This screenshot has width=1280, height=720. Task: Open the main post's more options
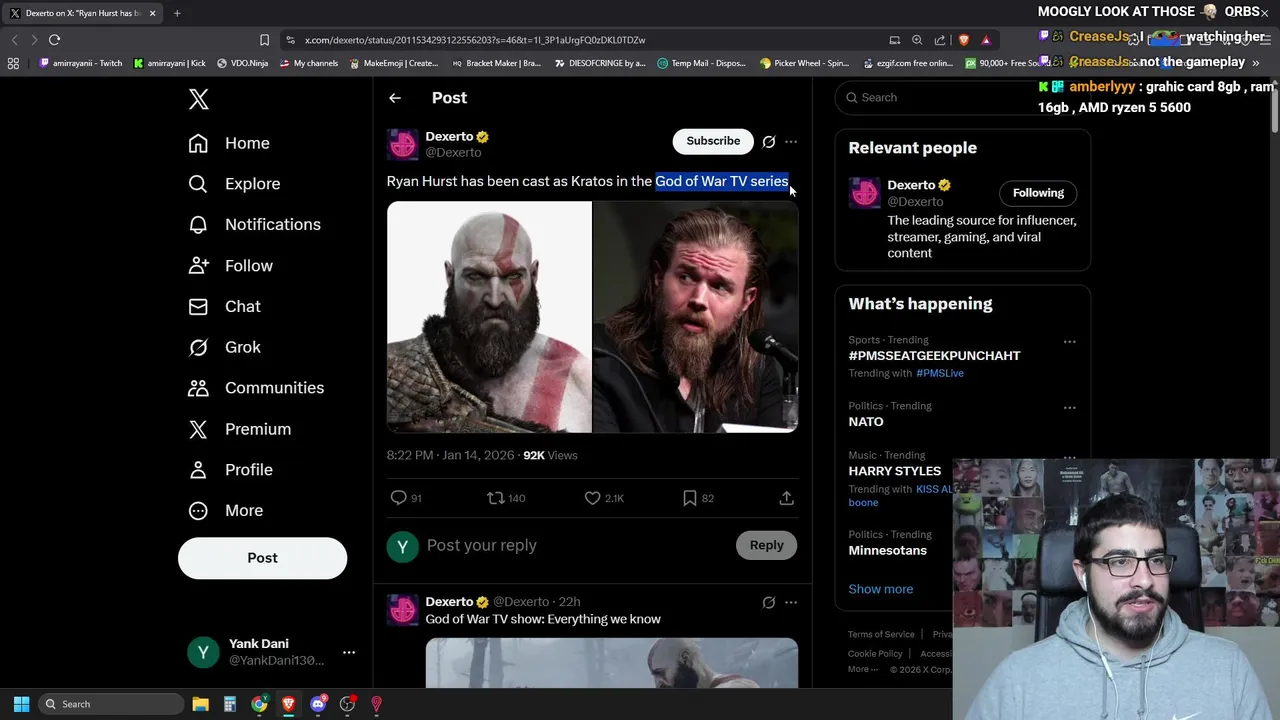pyautogui.click(x=791, y=141)
